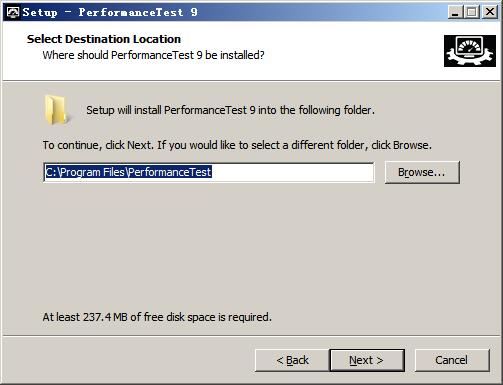Click the 237.4 MB free disk space notice
The width and height of the screenshot is (503, 385).
157,317
